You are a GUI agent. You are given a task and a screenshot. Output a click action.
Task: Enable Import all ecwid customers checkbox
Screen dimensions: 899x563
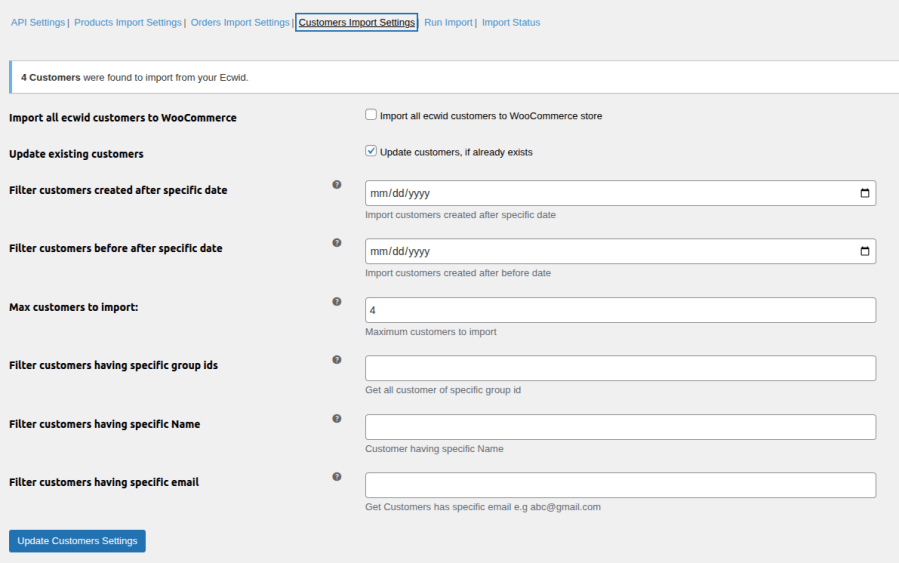371,115
